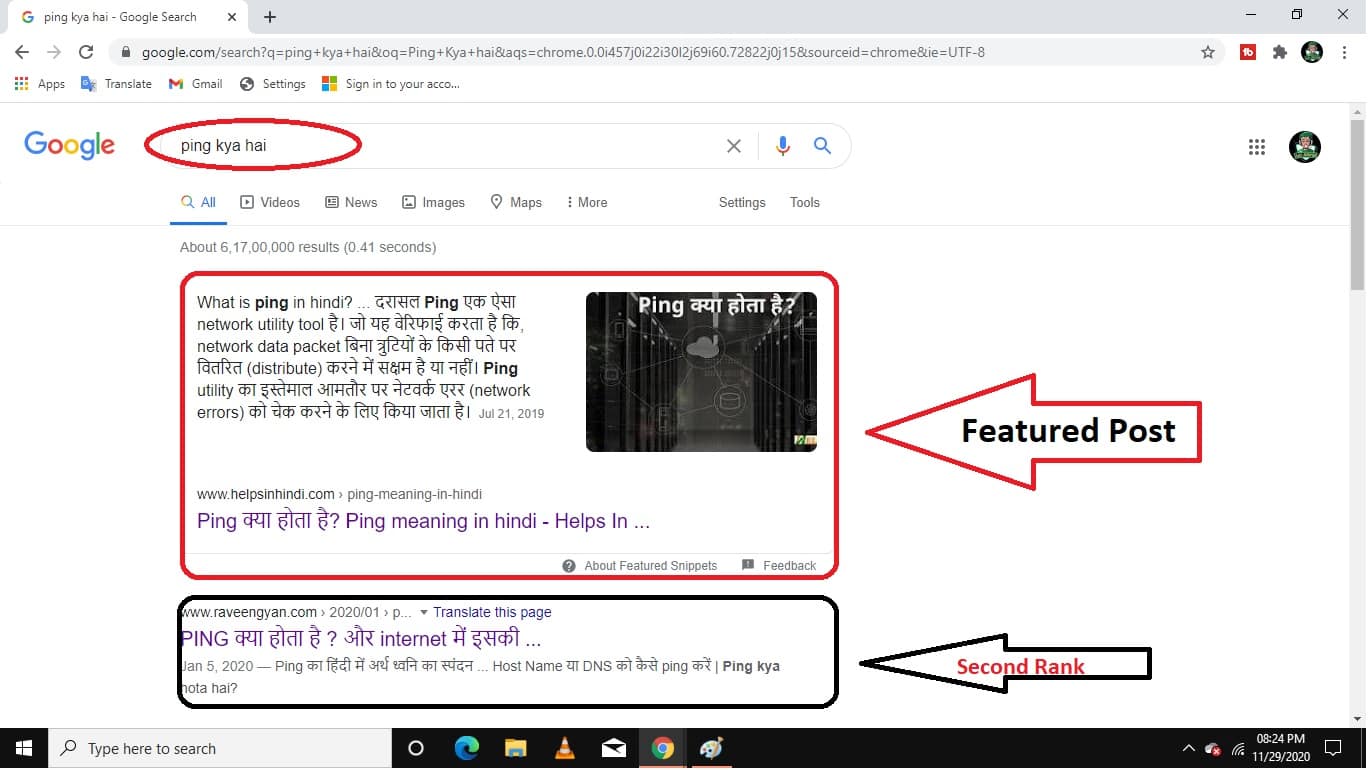Open 'PING क्या होता है ? और internet' result
Image resolution: width=1368 pixels, height=770 pixels.
pos(361,639)
